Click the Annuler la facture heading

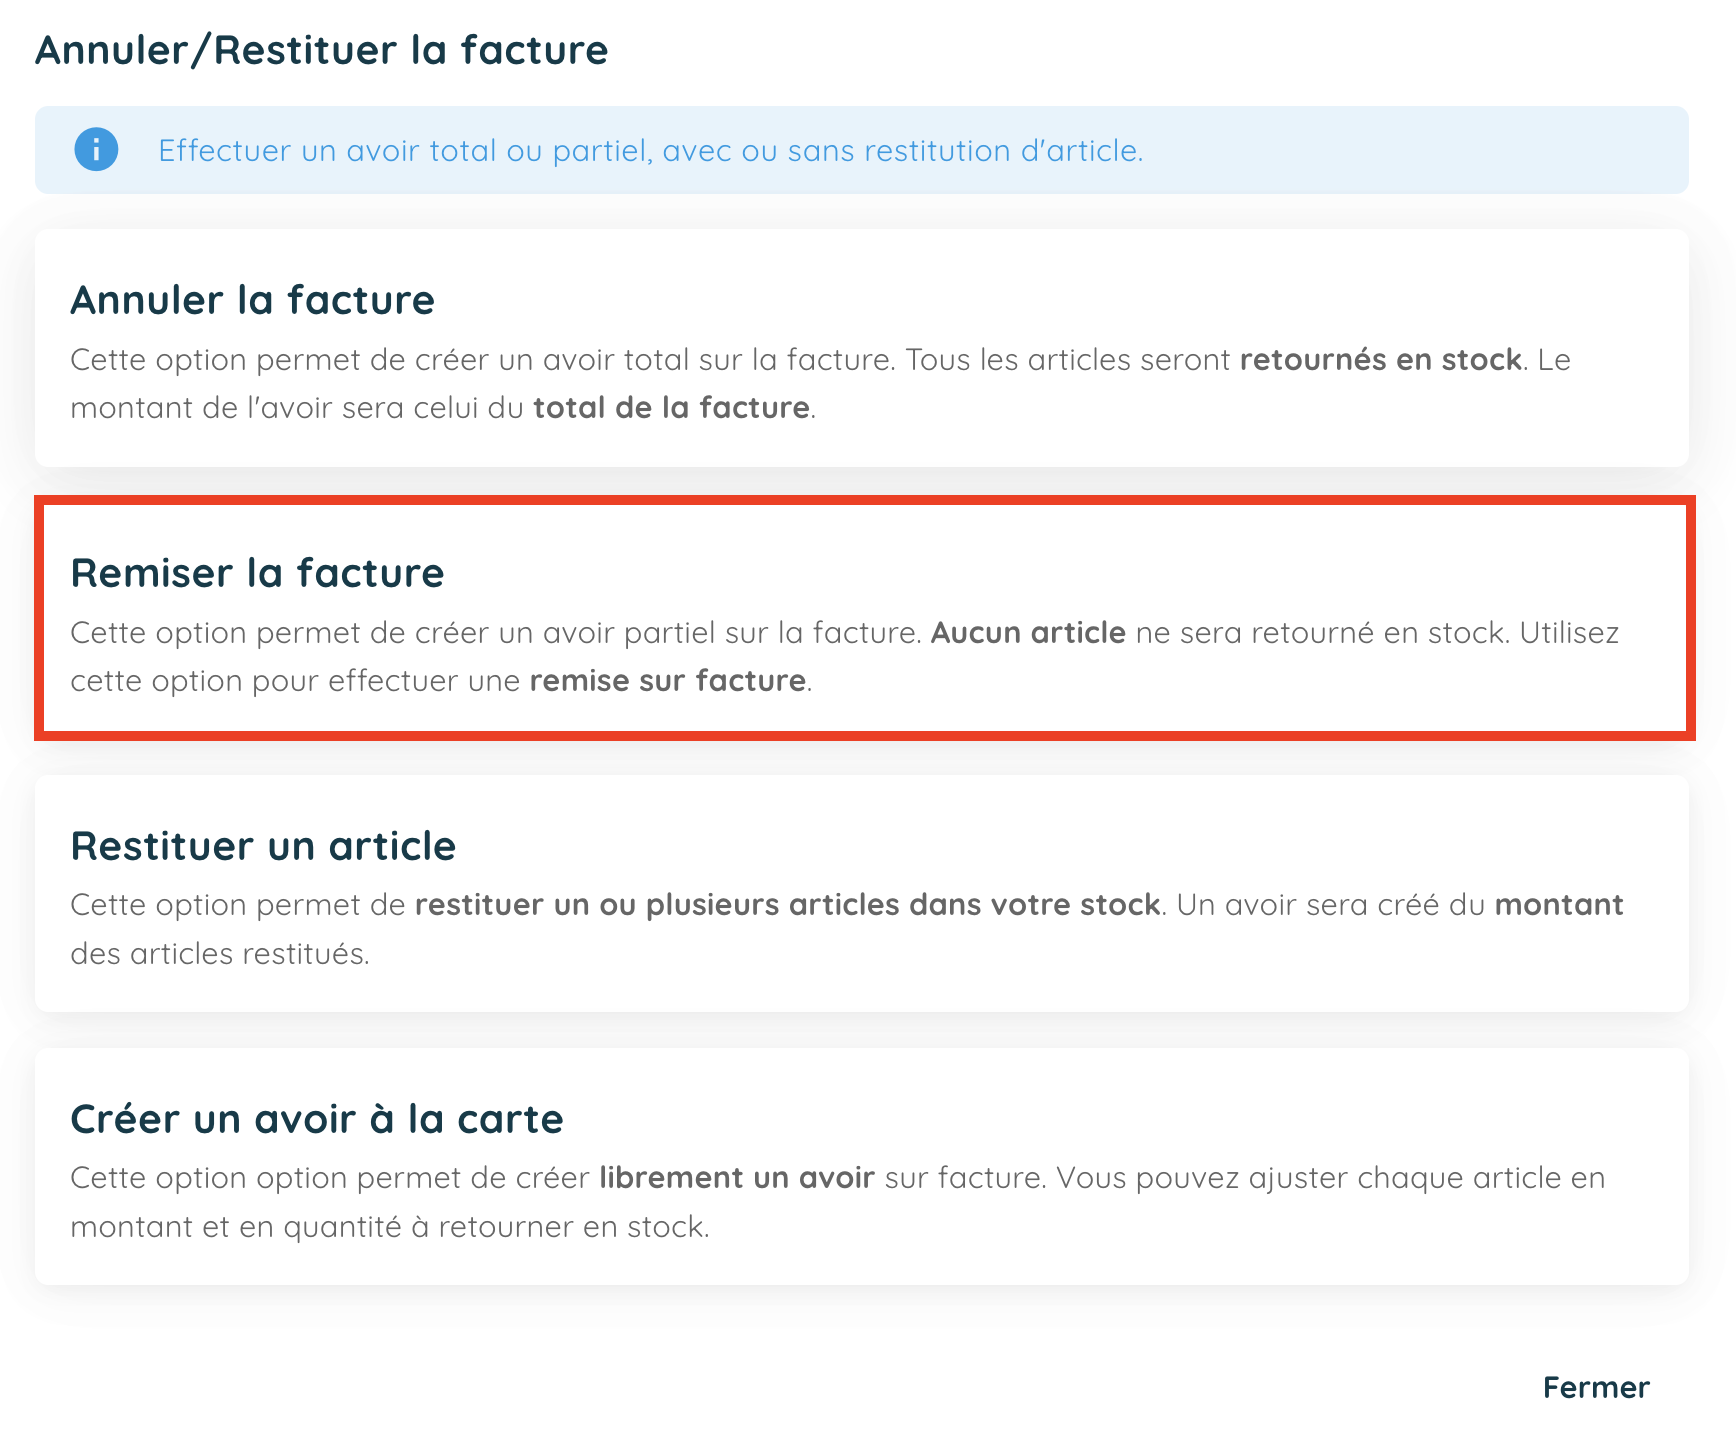pyautogui.click(x=252, y=300)
